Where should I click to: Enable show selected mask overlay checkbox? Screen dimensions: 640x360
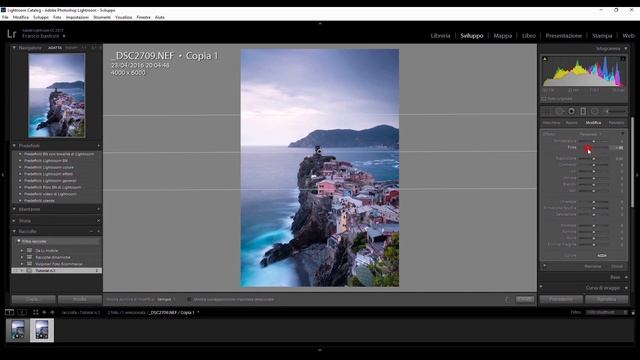189,300
